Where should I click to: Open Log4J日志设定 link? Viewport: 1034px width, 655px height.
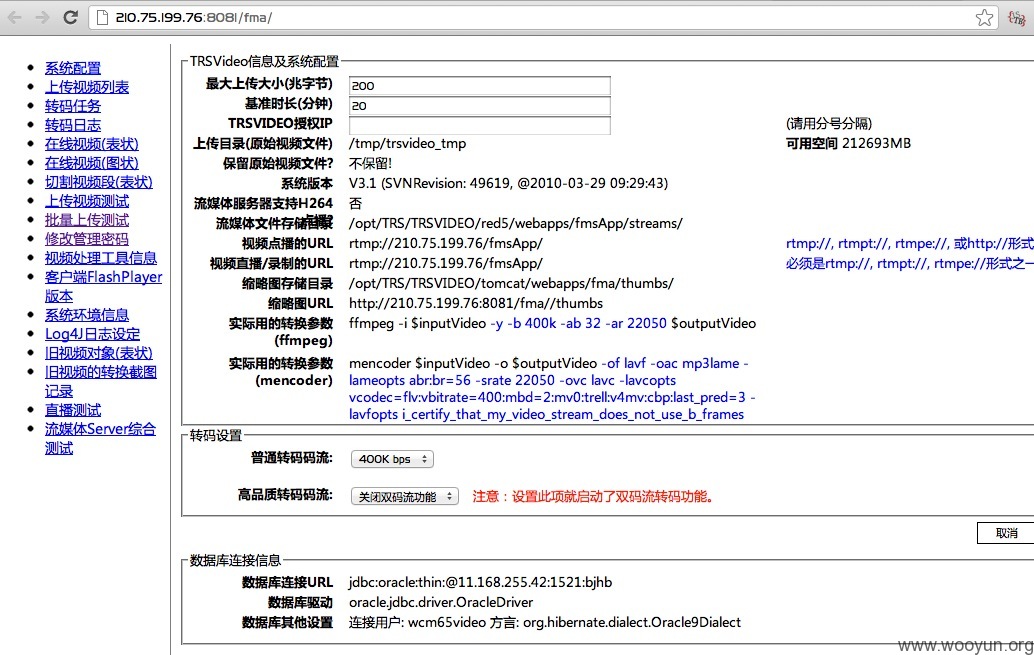pyautogui.click(x=92, y=334)
